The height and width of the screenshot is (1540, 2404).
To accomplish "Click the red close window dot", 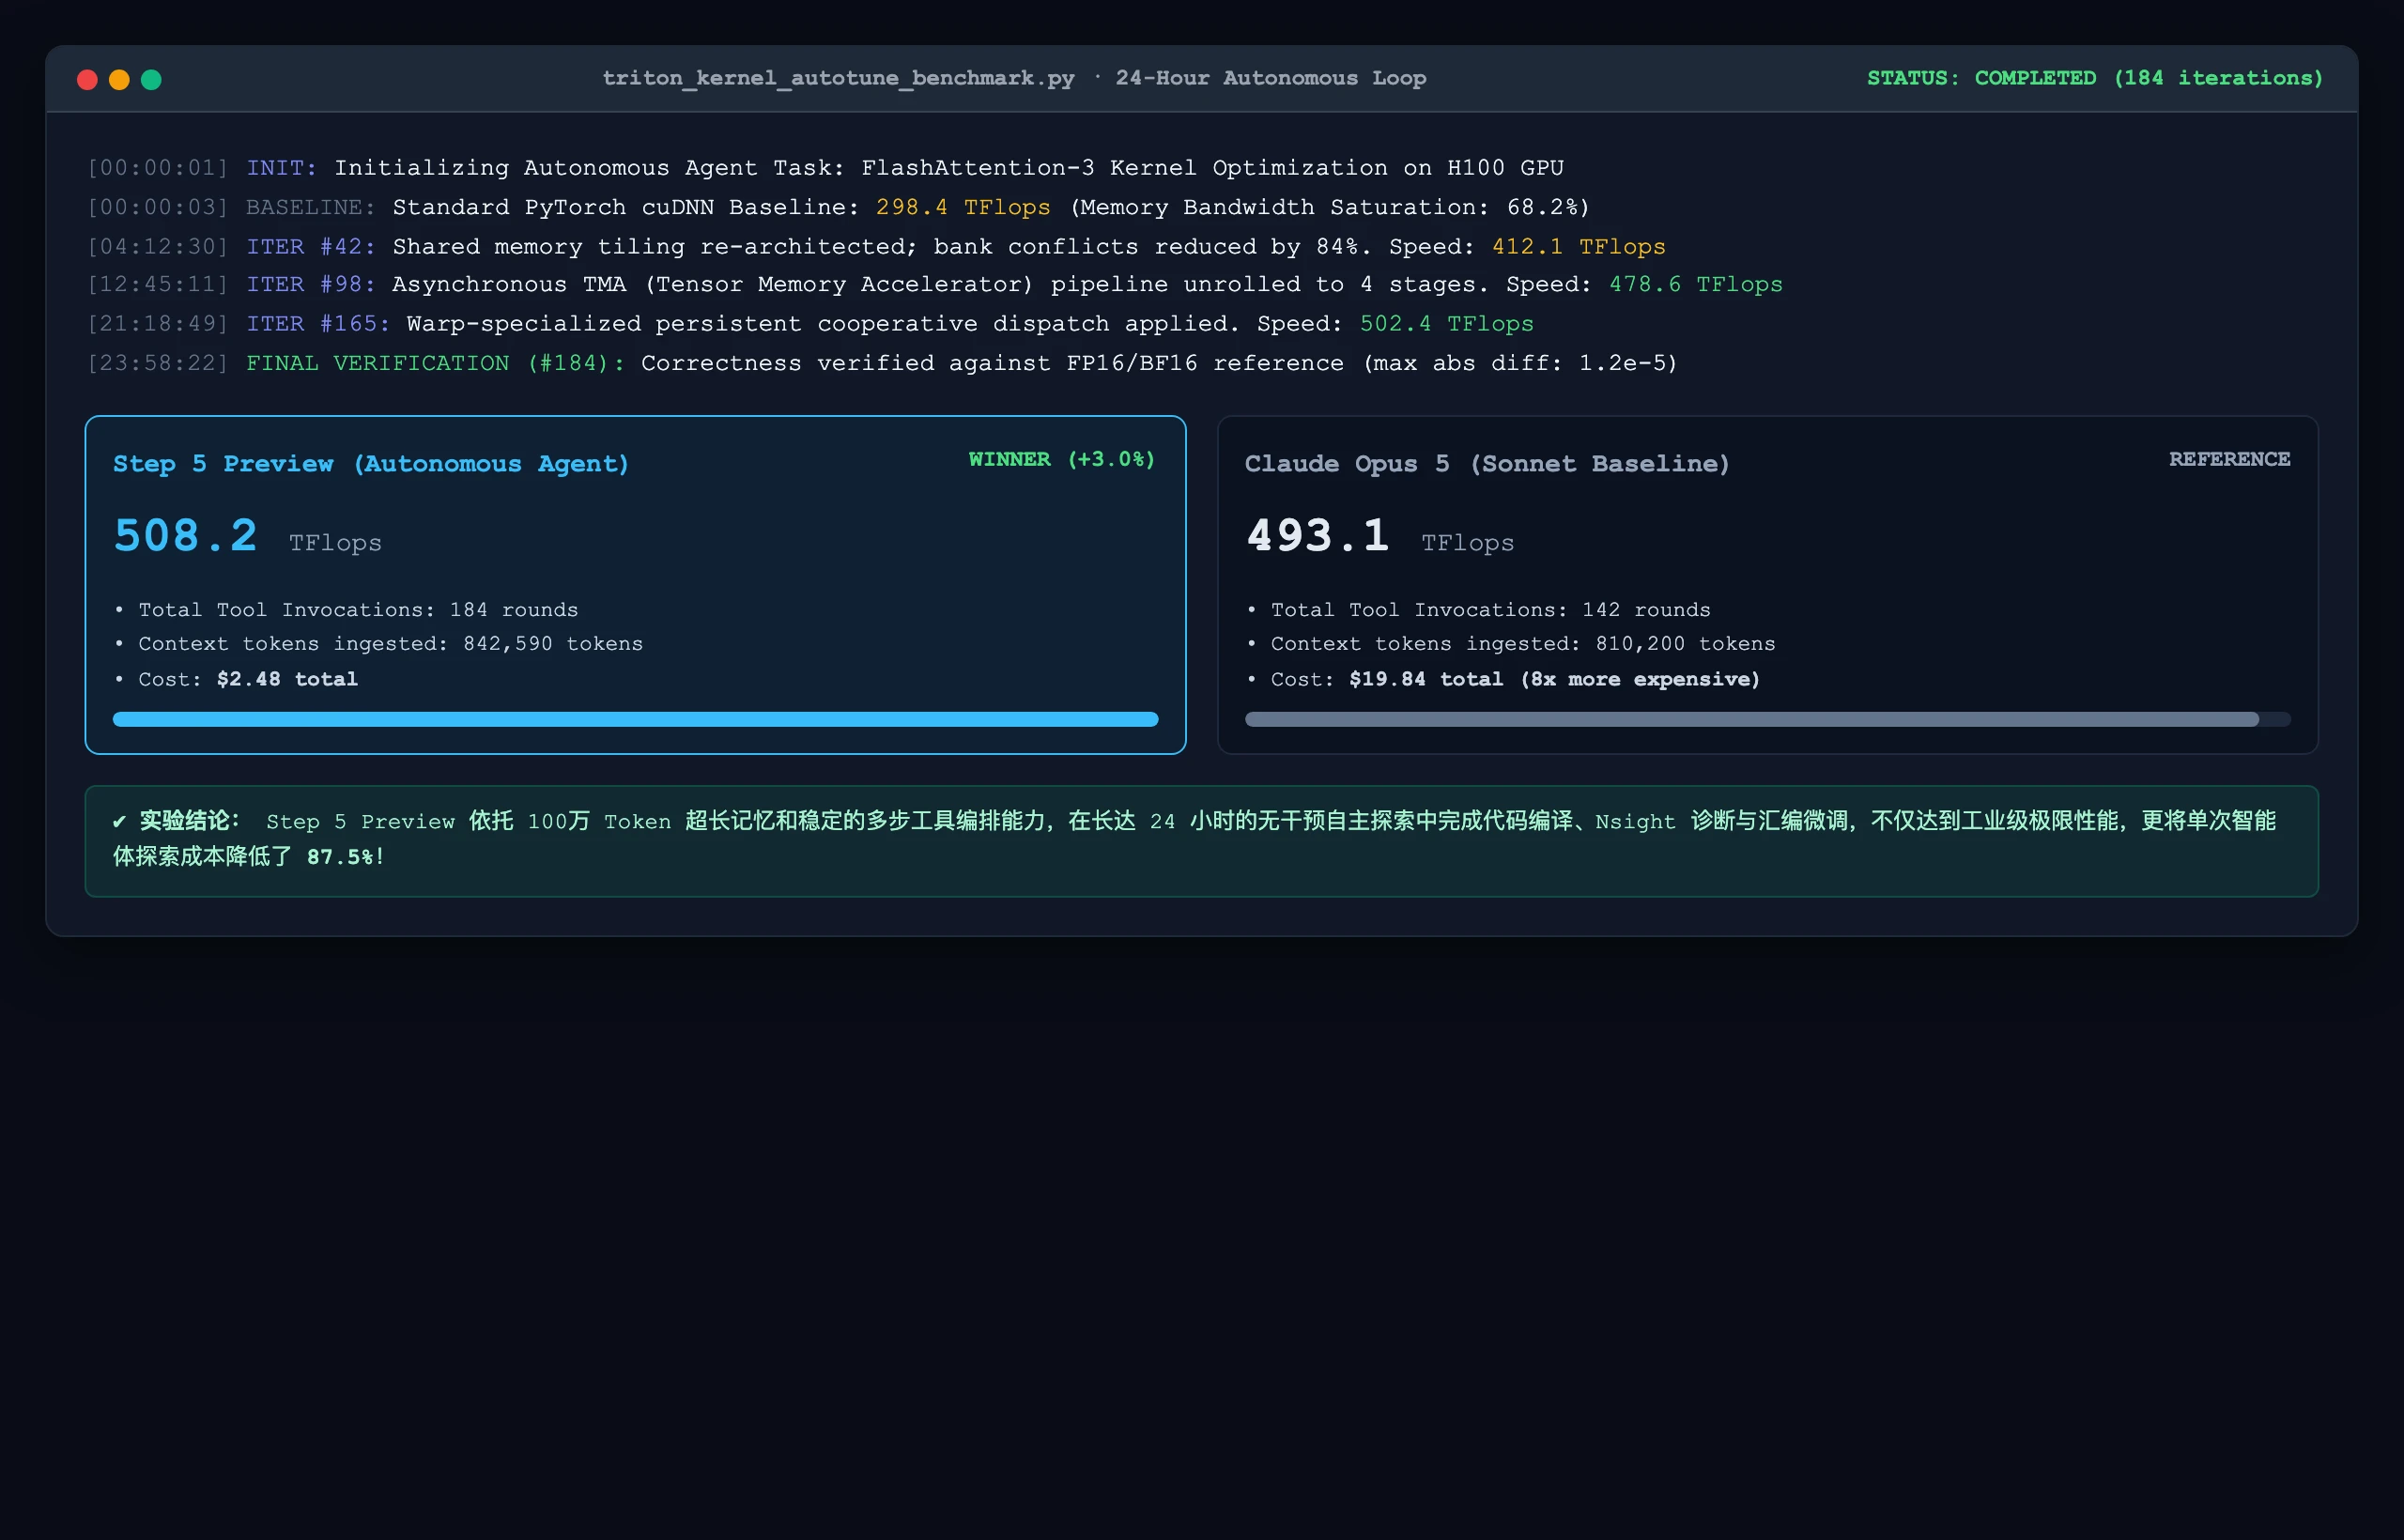I will coord(87,79).
